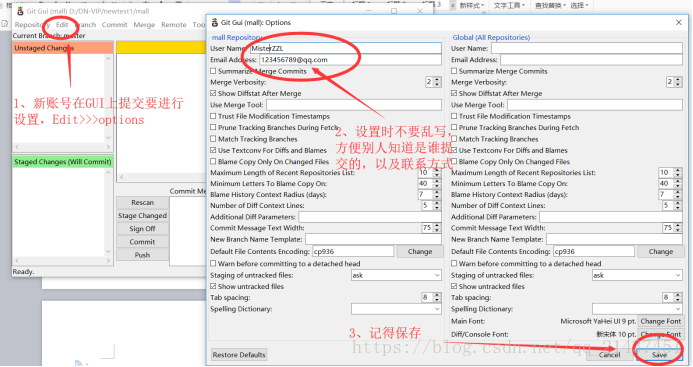Select the Unstaged Changes header

[x=63, y=48]
